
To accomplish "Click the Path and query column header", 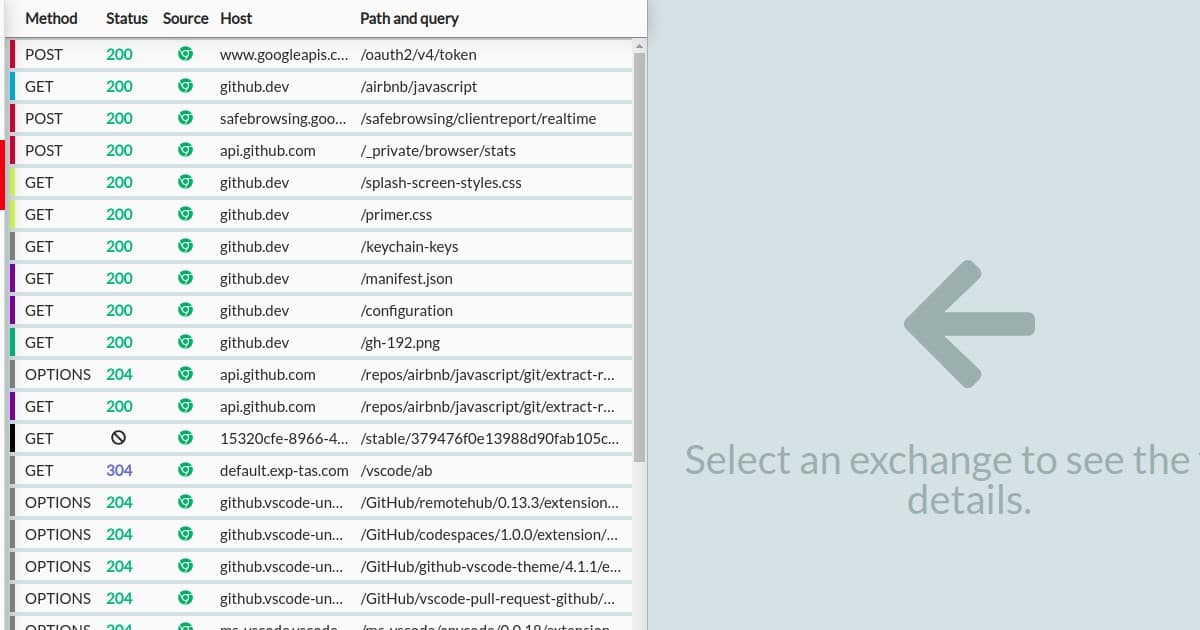I will pos(409,18).
